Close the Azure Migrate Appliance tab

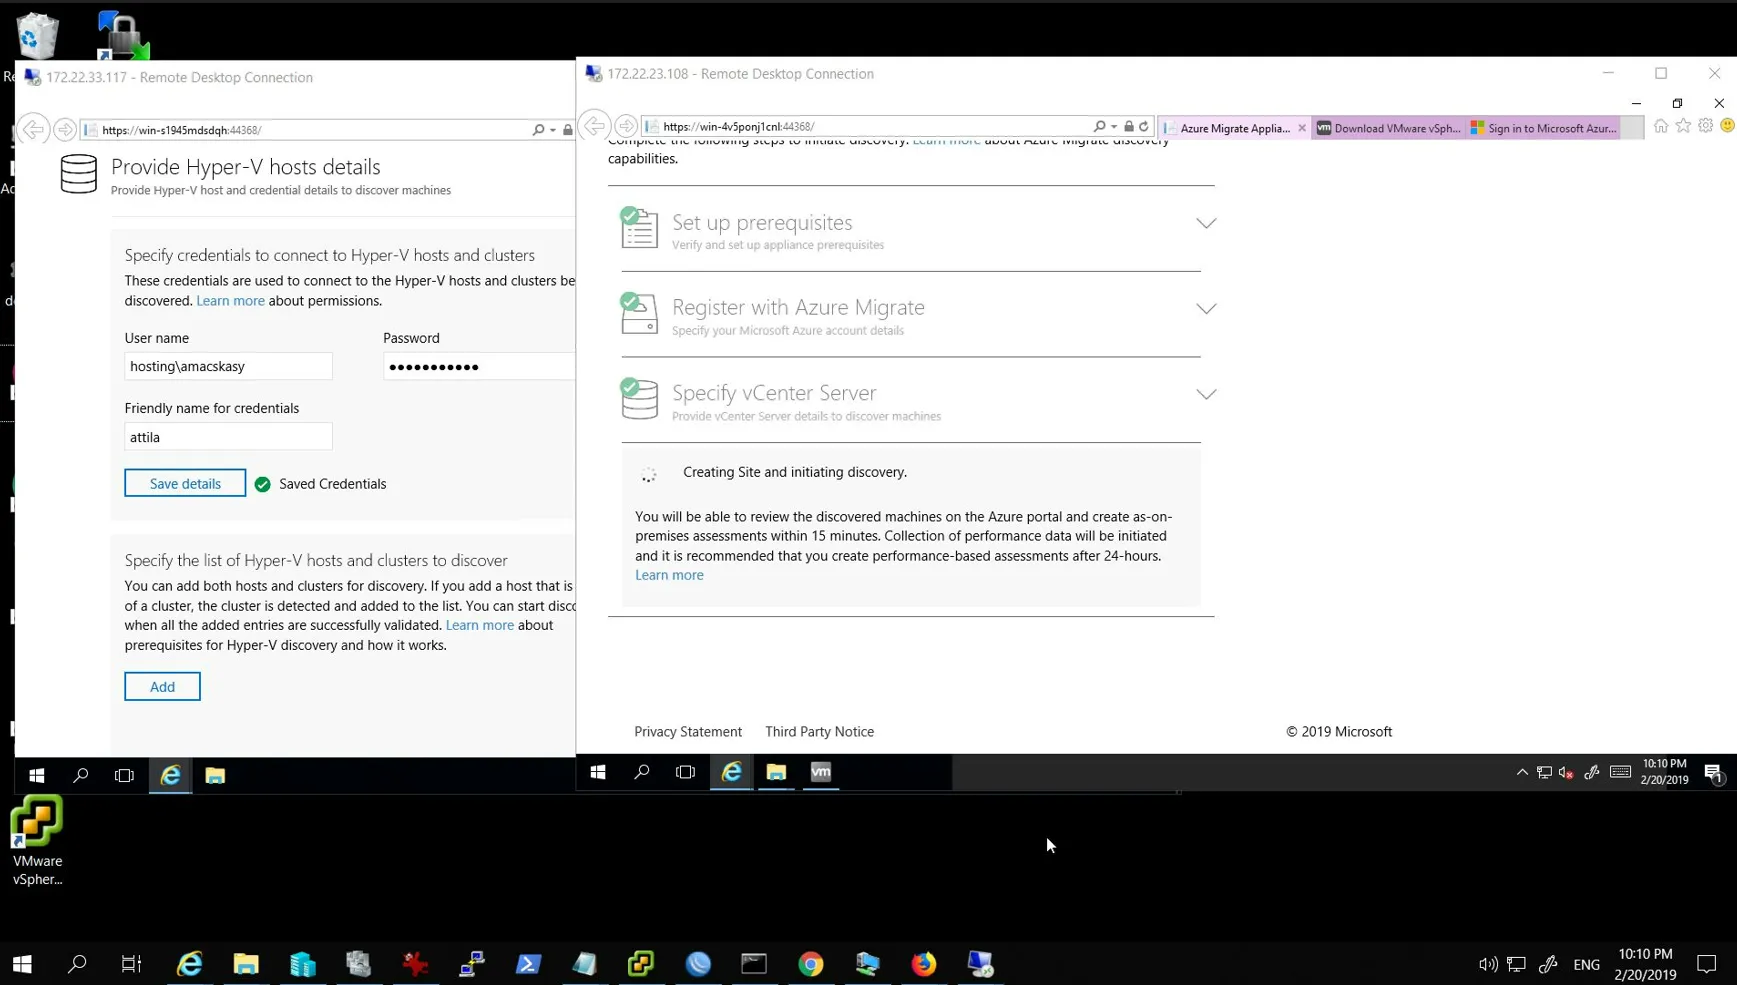[1301, 128]
